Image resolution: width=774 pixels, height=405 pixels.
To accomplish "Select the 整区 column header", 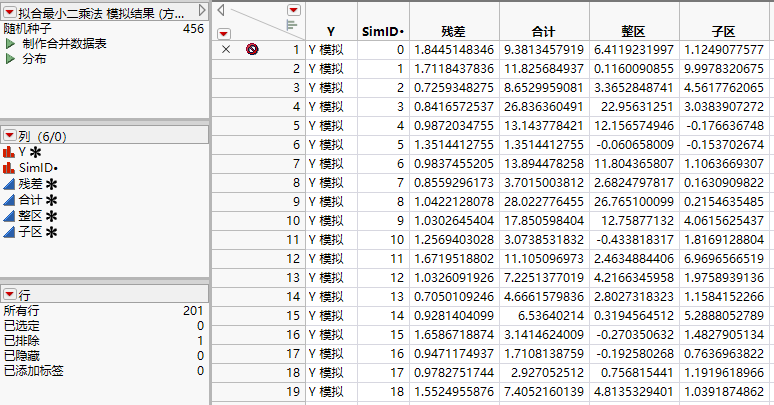I will (x=634, y=32).
